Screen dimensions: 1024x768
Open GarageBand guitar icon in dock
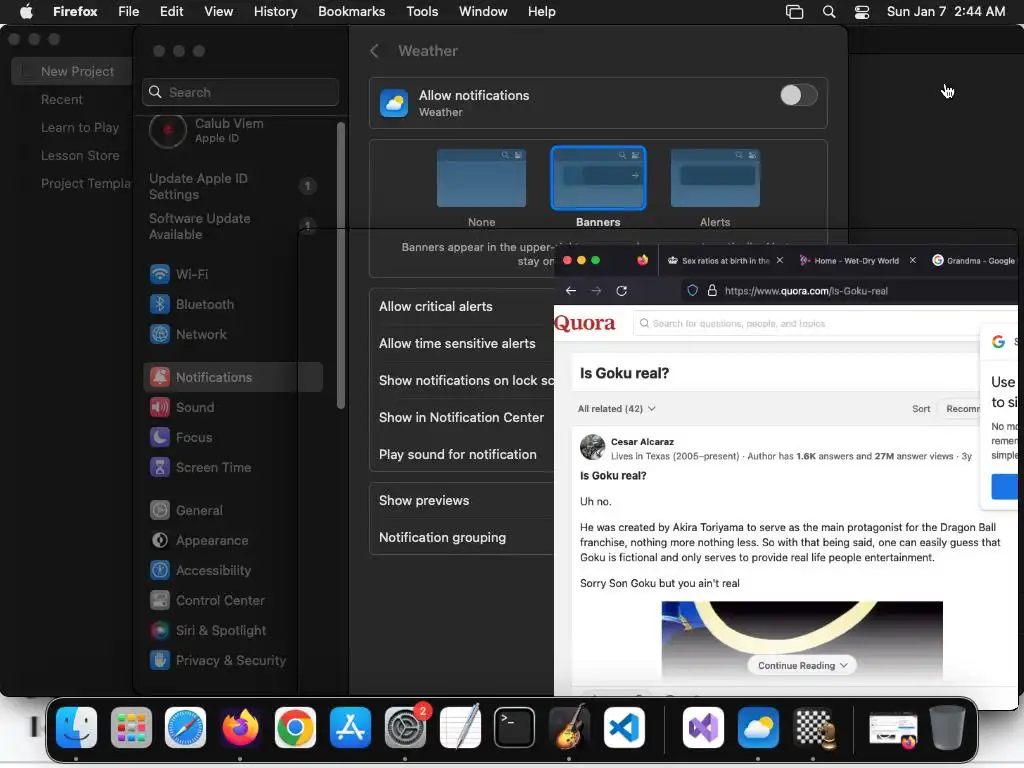coord(569,728)
